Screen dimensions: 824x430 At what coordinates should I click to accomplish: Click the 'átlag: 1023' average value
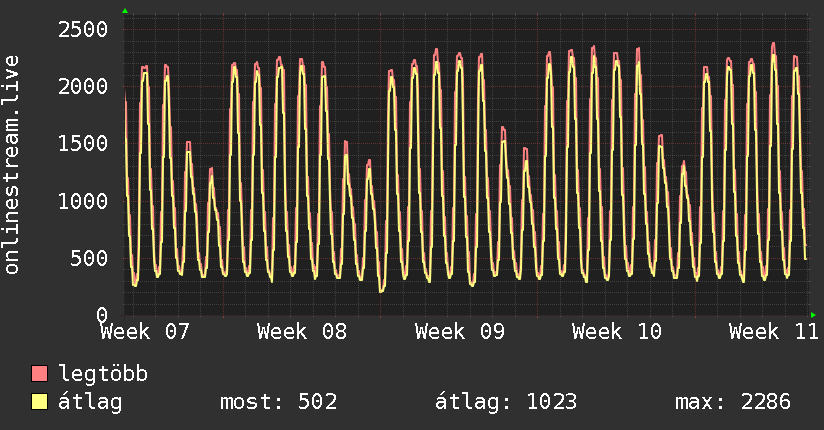(506, 402)
